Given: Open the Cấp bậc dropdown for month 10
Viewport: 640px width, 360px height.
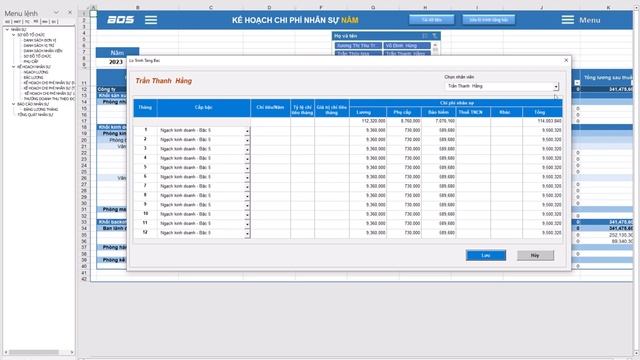Looking at the screenshot, I should pos(247,215).
